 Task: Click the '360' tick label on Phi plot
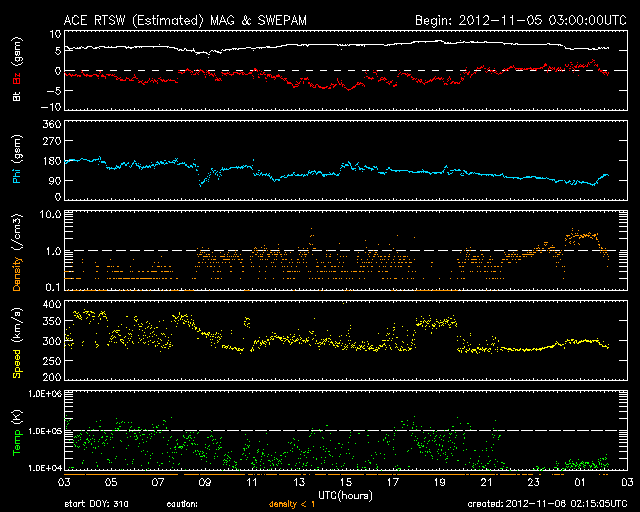(x=52, y=124)
